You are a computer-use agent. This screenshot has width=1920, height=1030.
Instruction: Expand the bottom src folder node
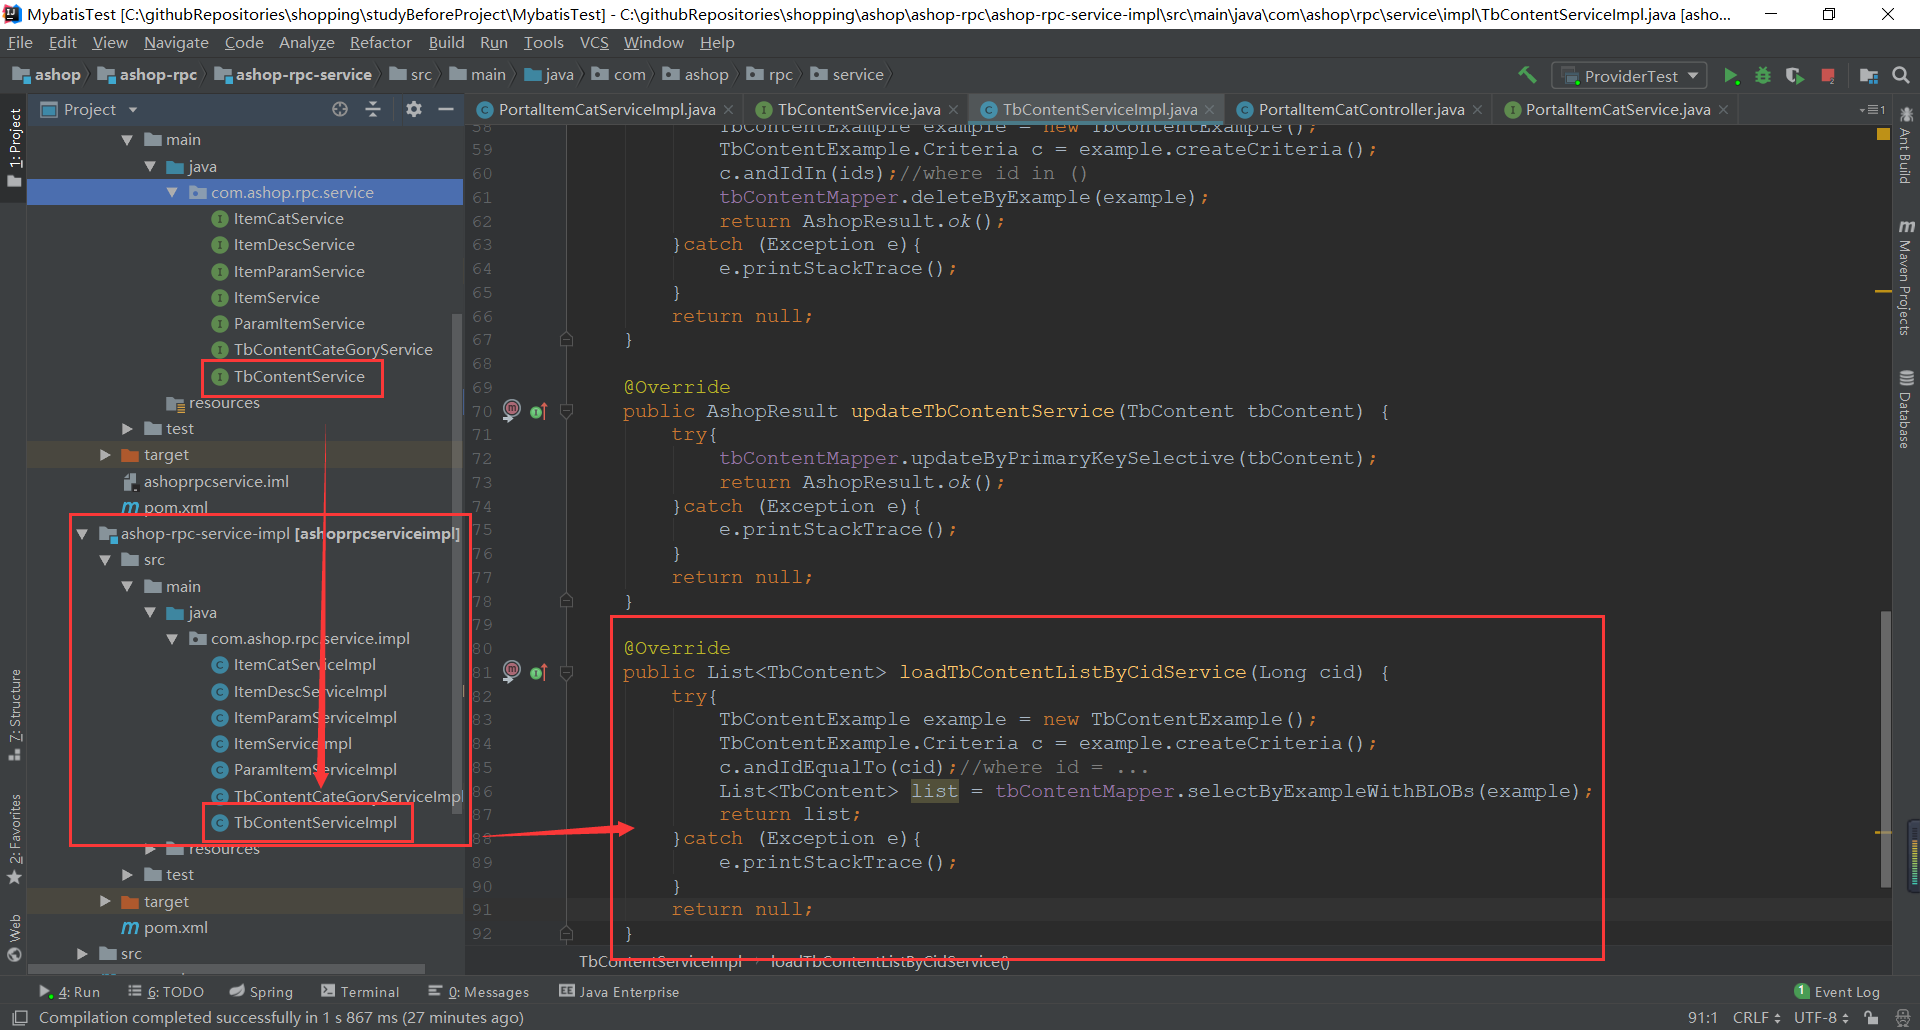click(82, 954)
